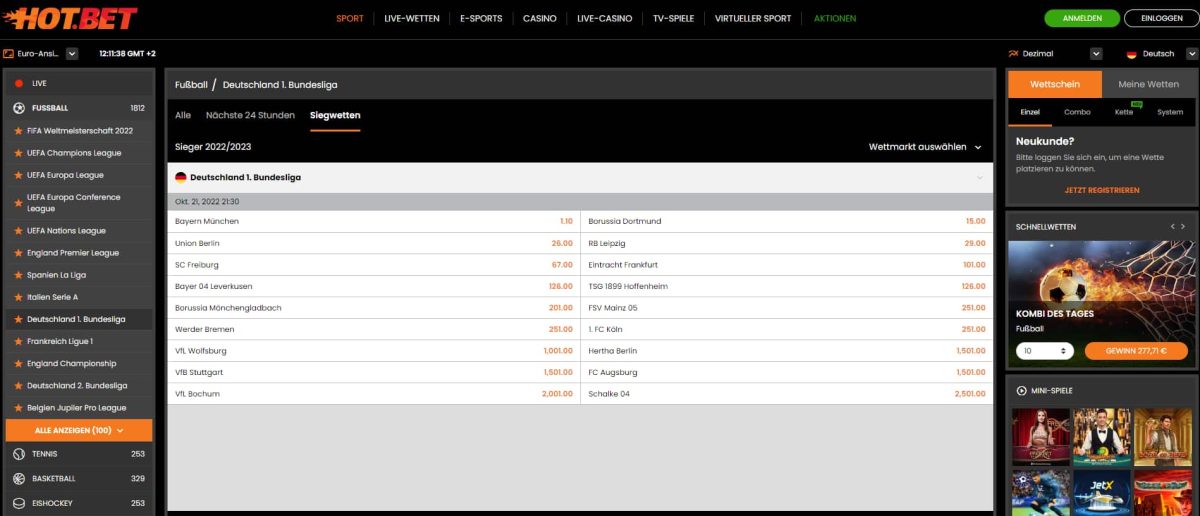
Task: Click the star icon beside UEFA Europa League
Action: (18, 175)
